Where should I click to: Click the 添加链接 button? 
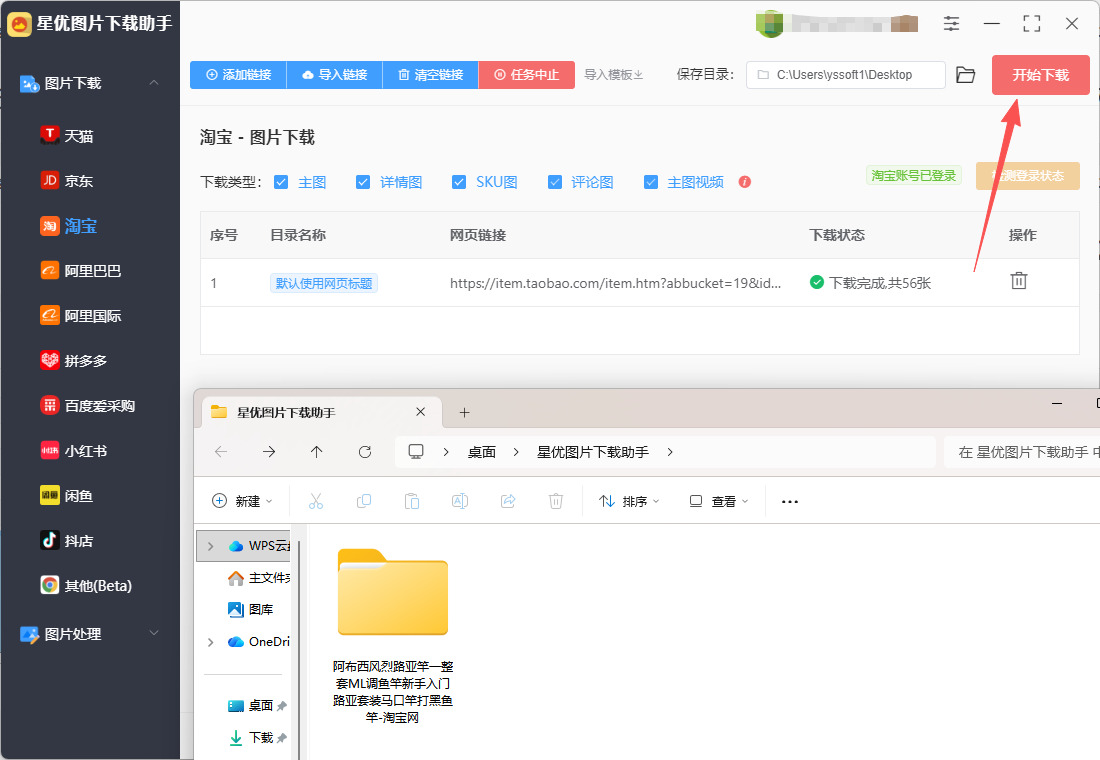(238, 75)
